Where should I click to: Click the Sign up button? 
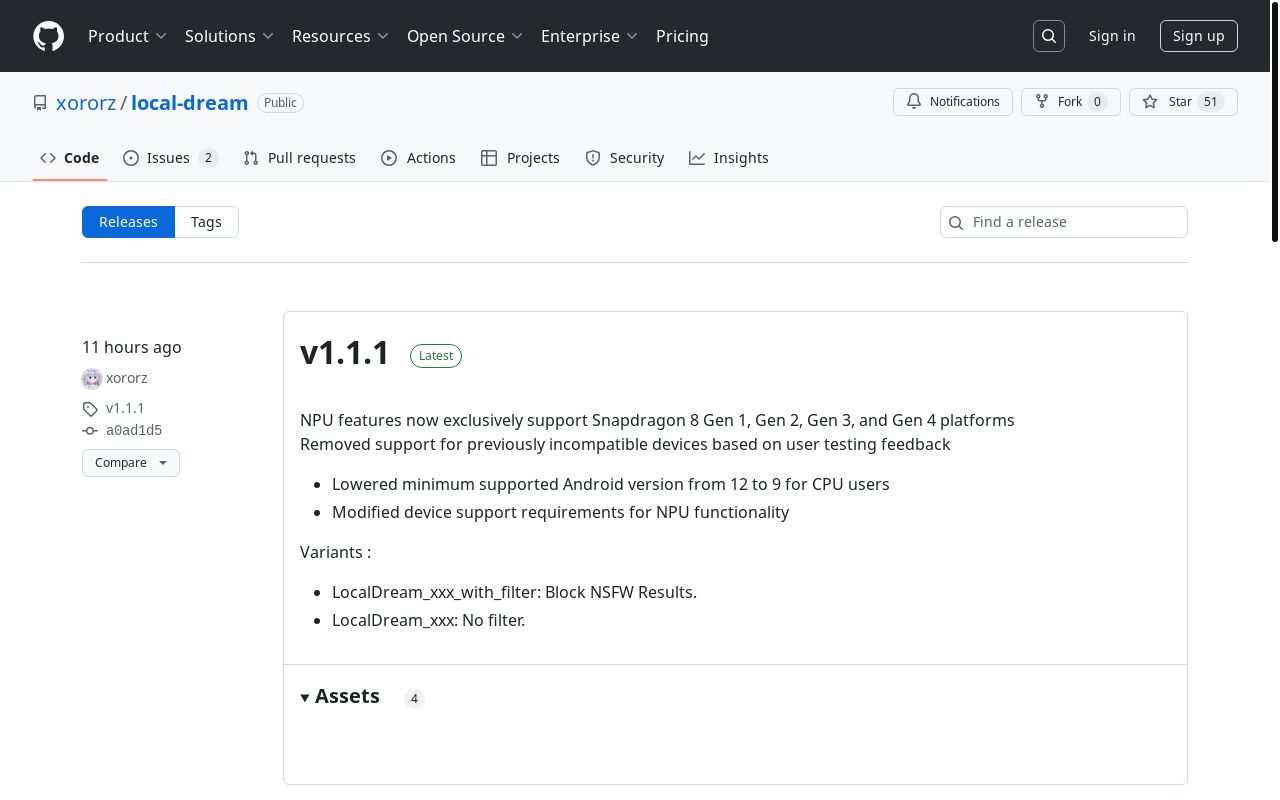point(1198,36)
